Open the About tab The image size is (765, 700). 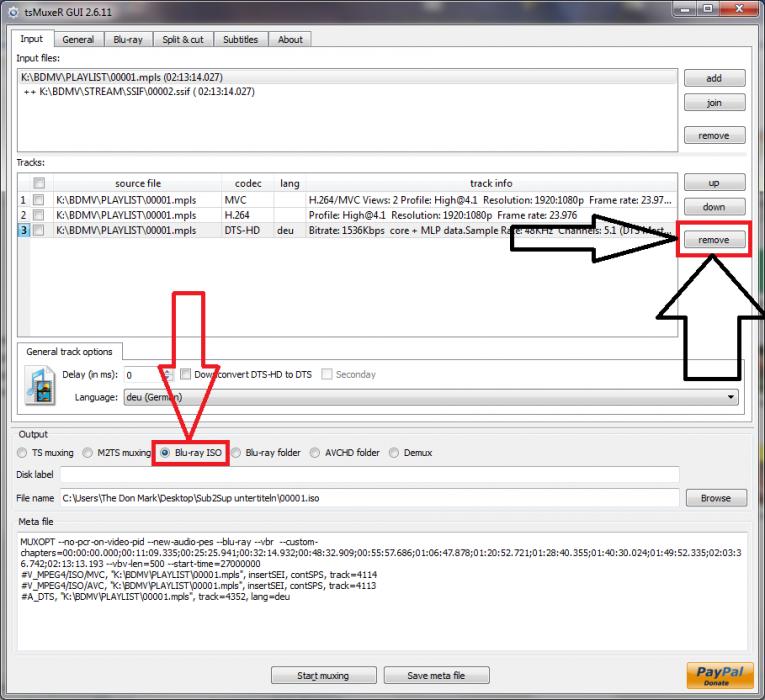tap(290, 40)
